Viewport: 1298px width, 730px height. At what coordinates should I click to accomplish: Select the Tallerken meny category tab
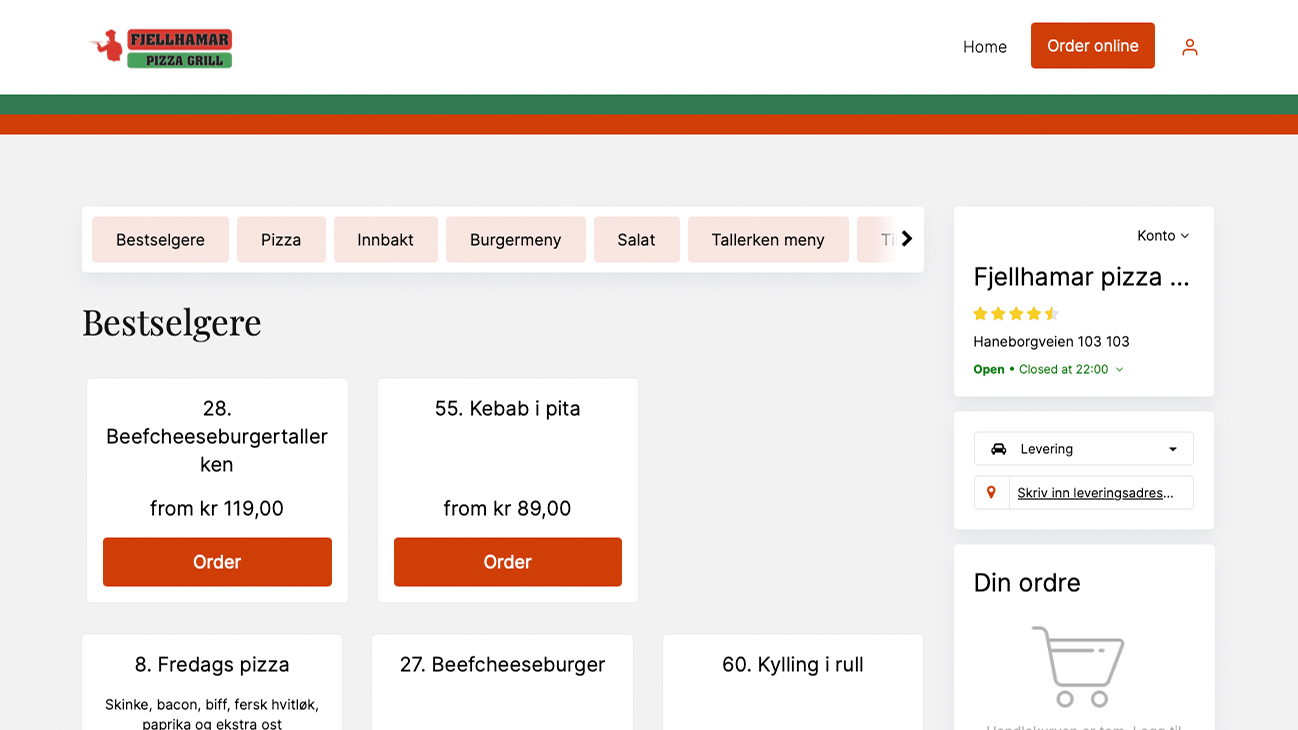[768, 240]
